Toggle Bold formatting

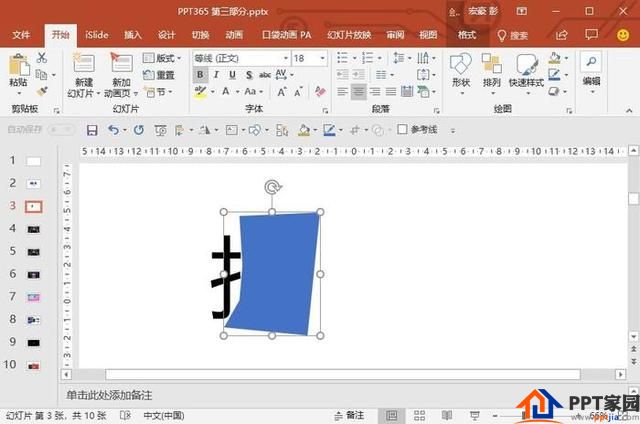tap(200, 75)
